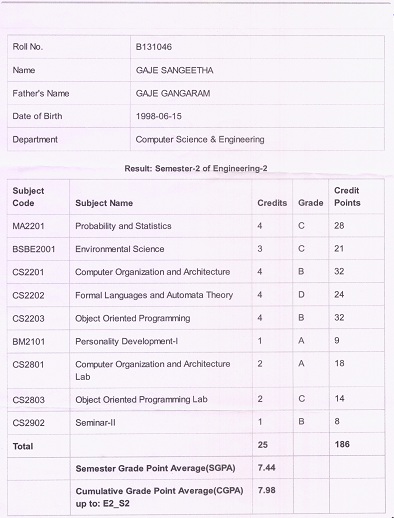Select date of birth 1998-06-15
The height and width of the screenshot is (518, 394).
[x=159, y=116]
